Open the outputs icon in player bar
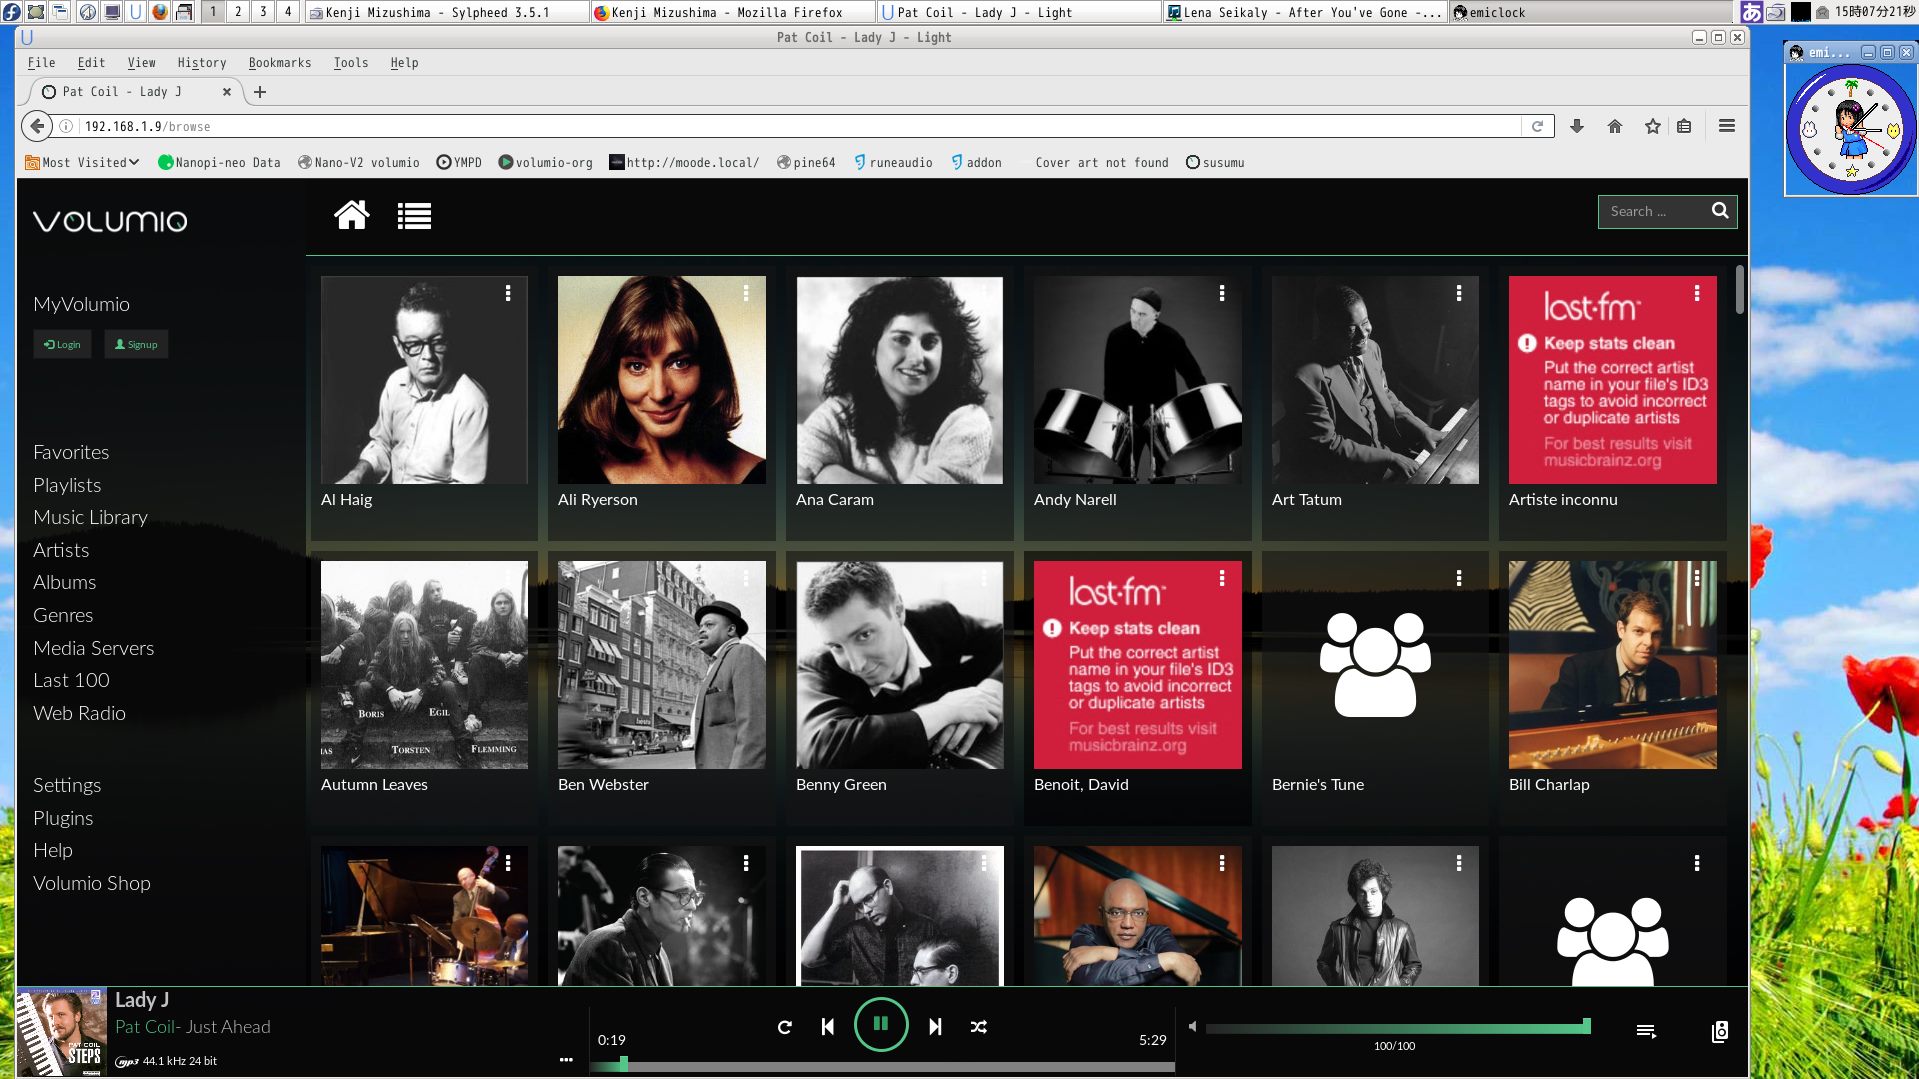The image size is (1919, 1079). (x=1719, y=1031)
